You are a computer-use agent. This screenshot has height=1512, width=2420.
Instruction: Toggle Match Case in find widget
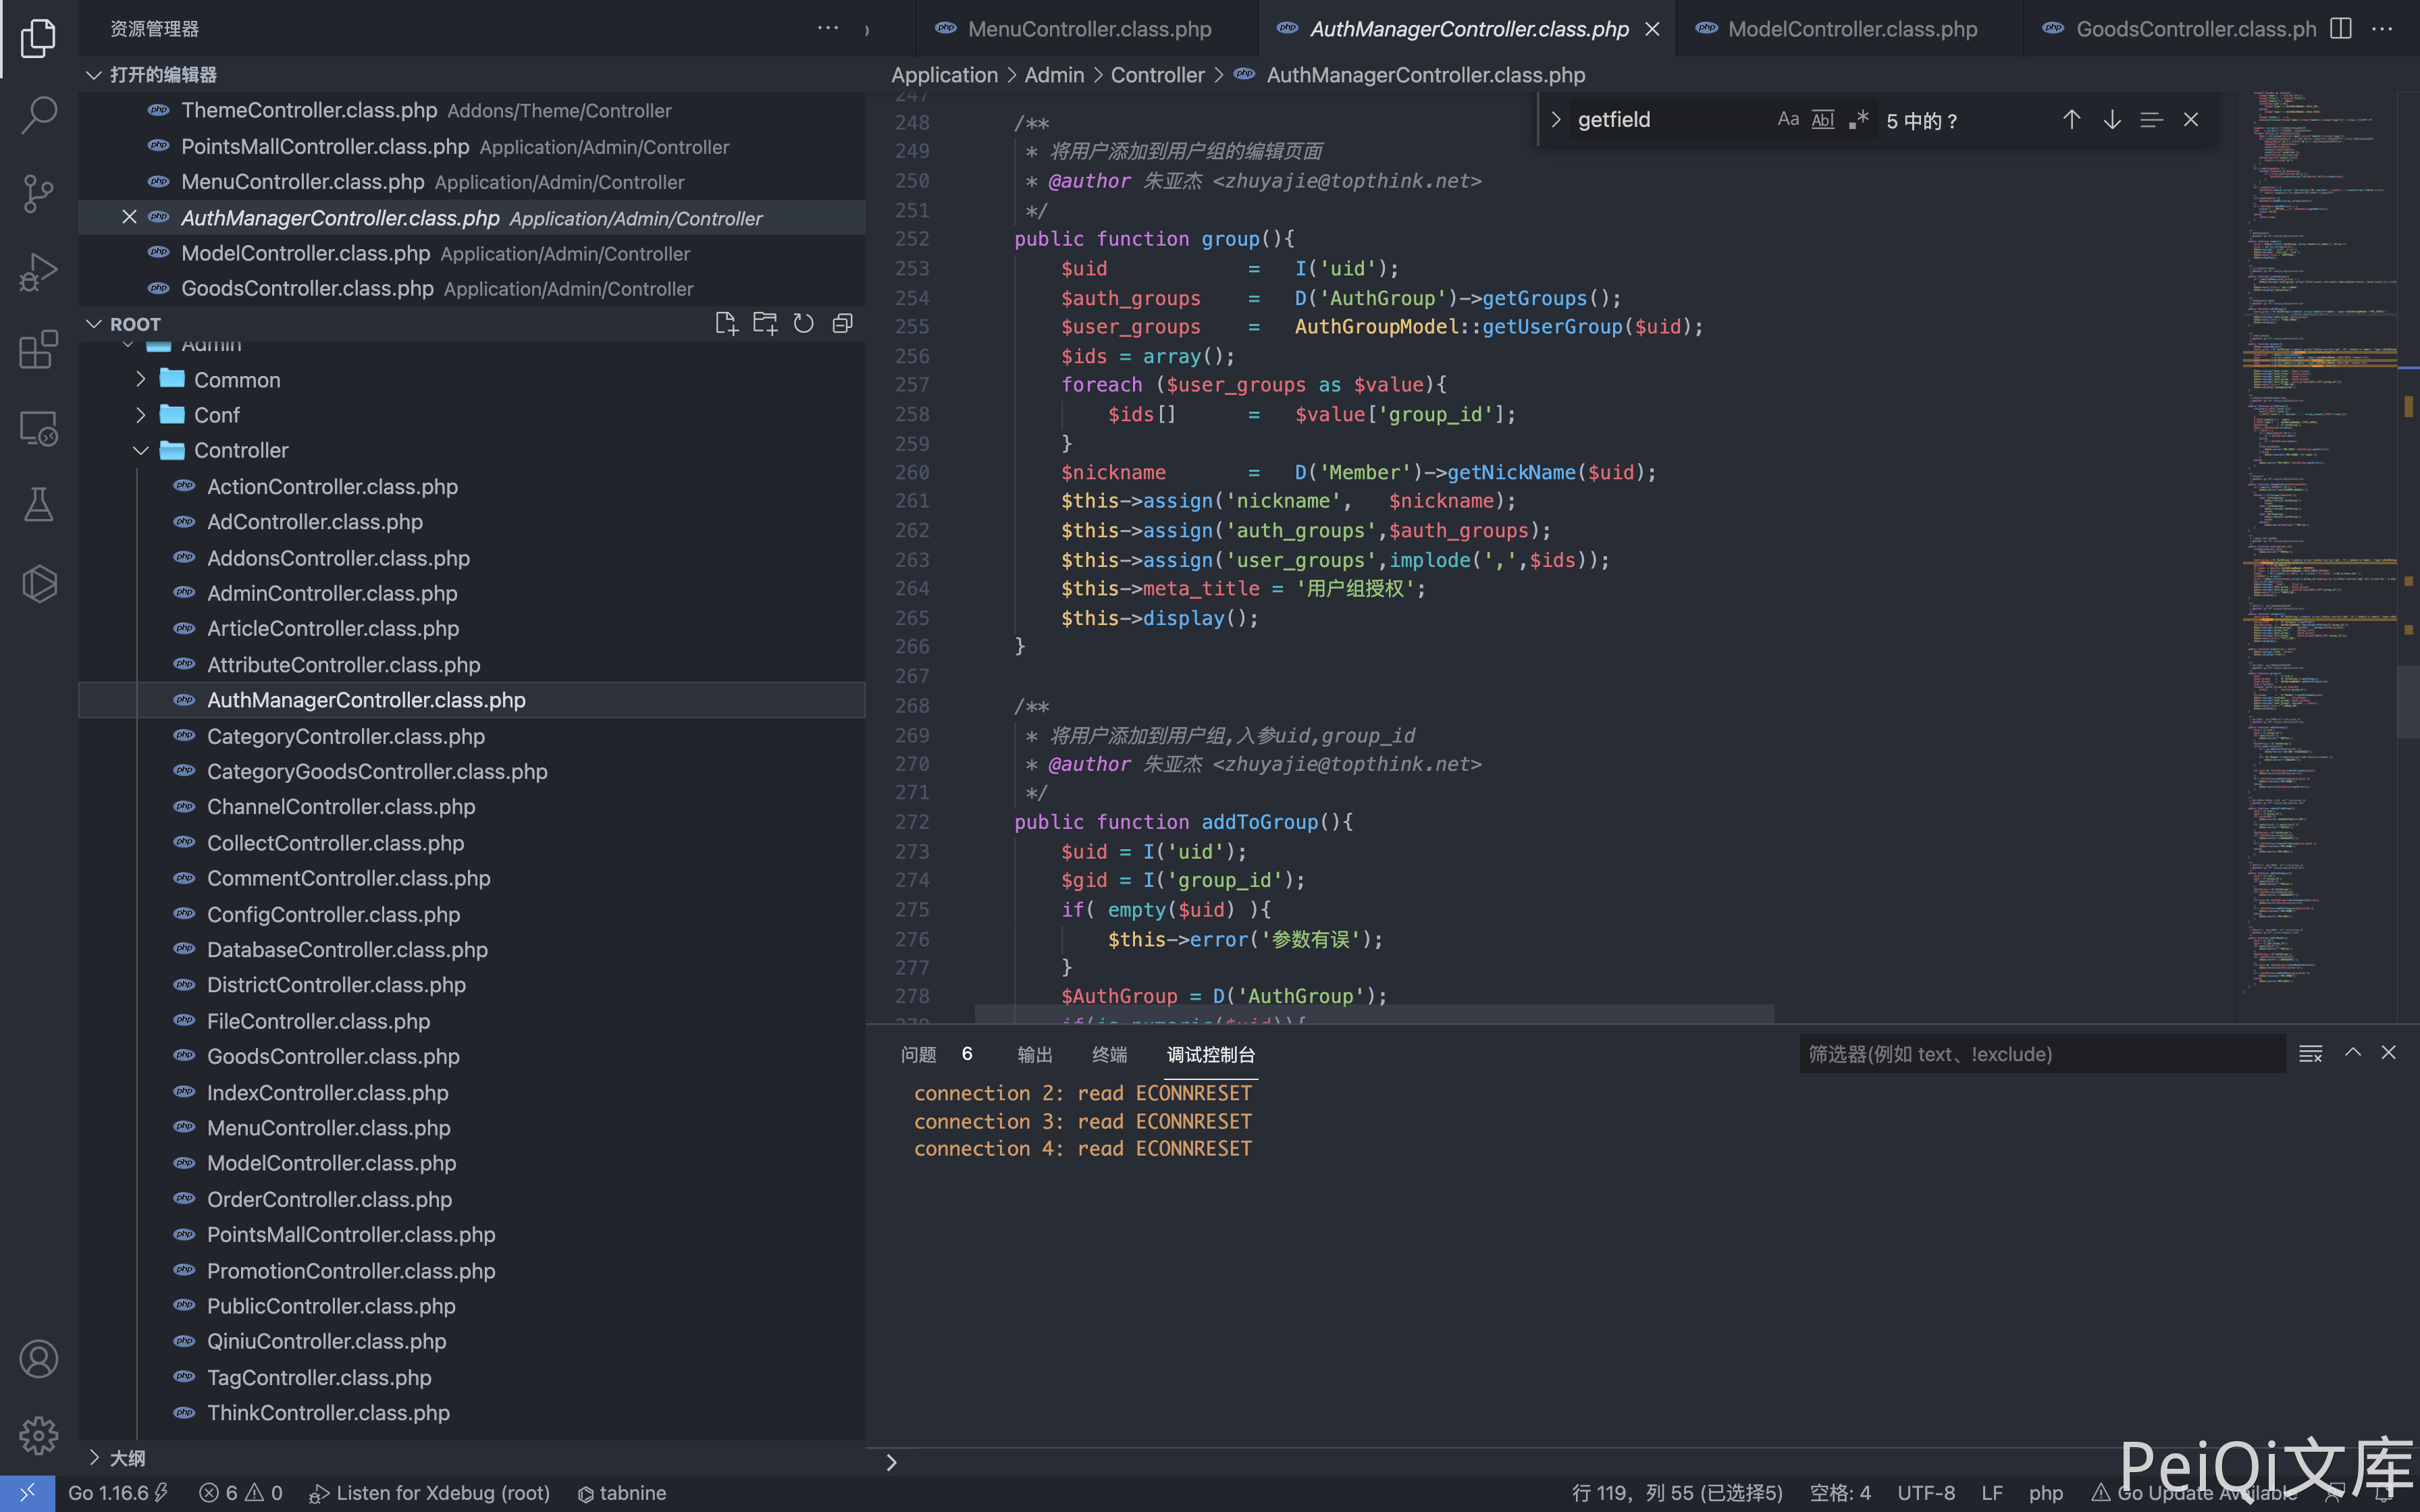(x=1788, y=120)
